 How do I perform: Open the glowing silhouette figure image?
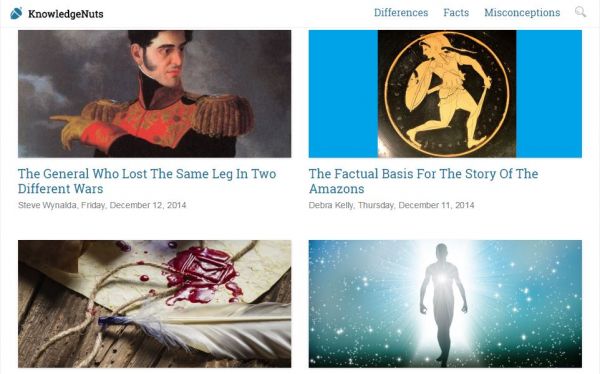[x=443, y=304]
